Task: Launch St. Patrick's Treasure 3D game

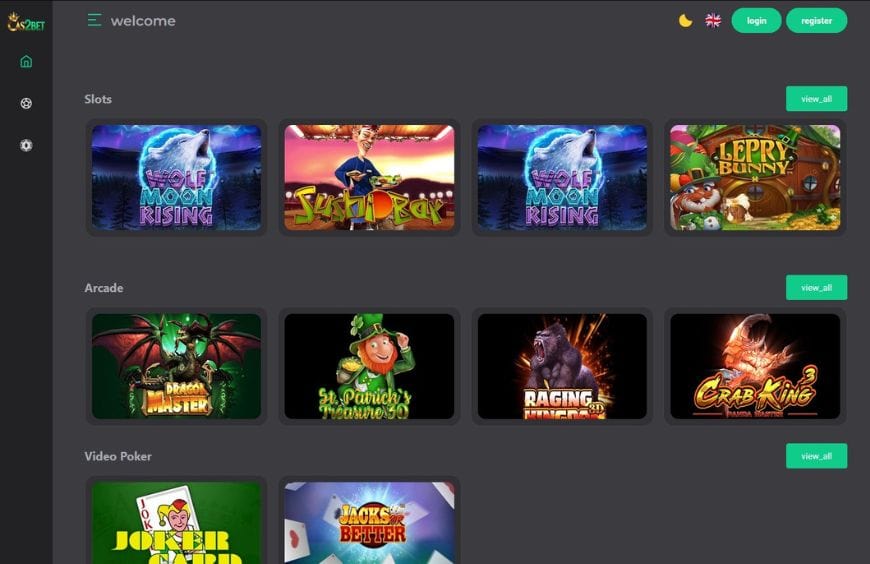Action: [370, 366]
